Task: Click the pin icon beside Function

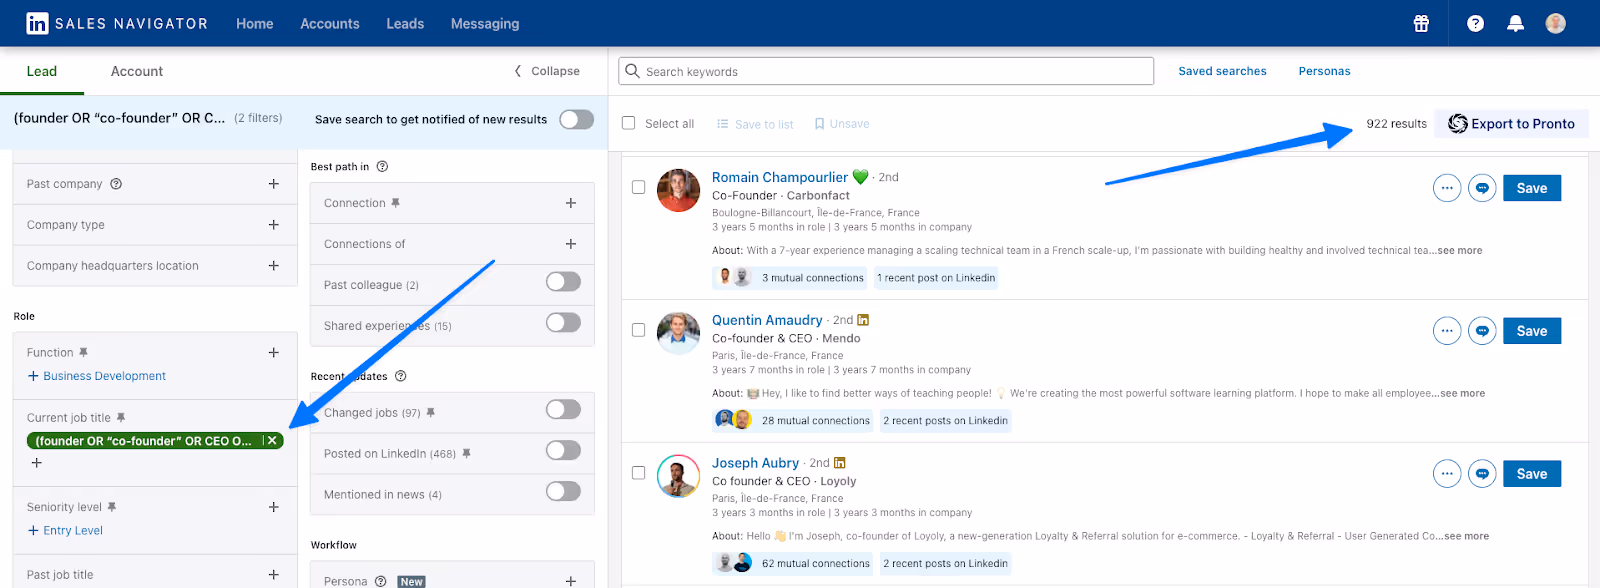Action: click(x=83, y=352)
